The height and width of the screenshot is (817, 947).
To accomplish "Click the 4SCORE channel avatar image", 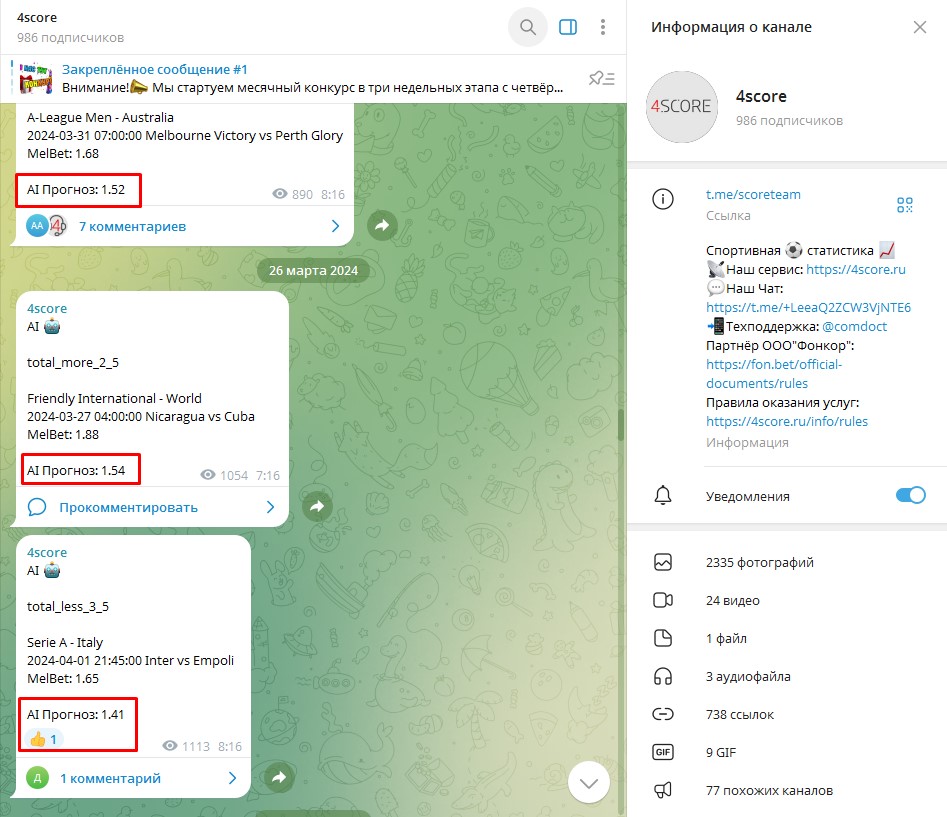I will 681,106.
